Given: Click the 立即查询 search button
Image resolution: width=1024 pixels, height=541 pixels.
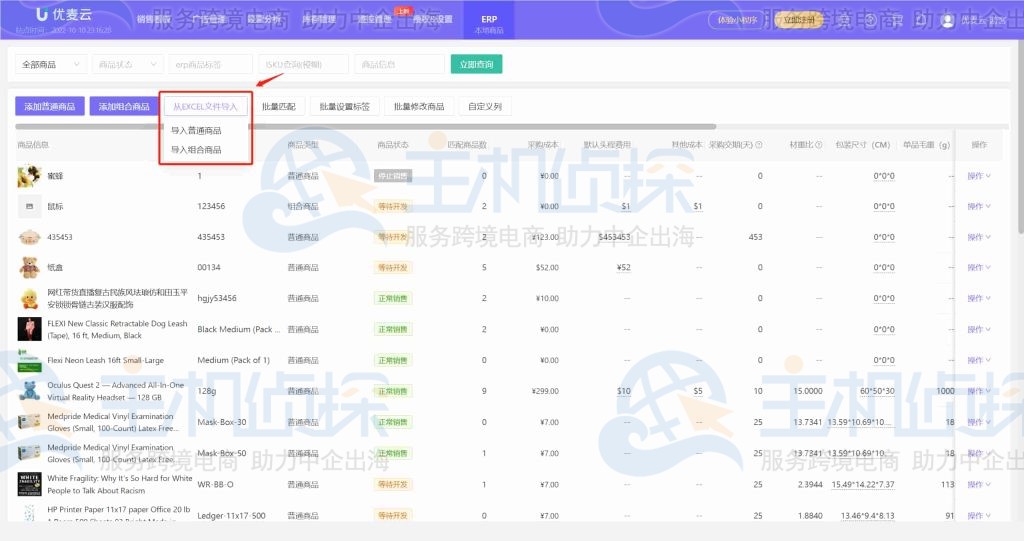Looking at the screenshot, I should click(476, 64).
